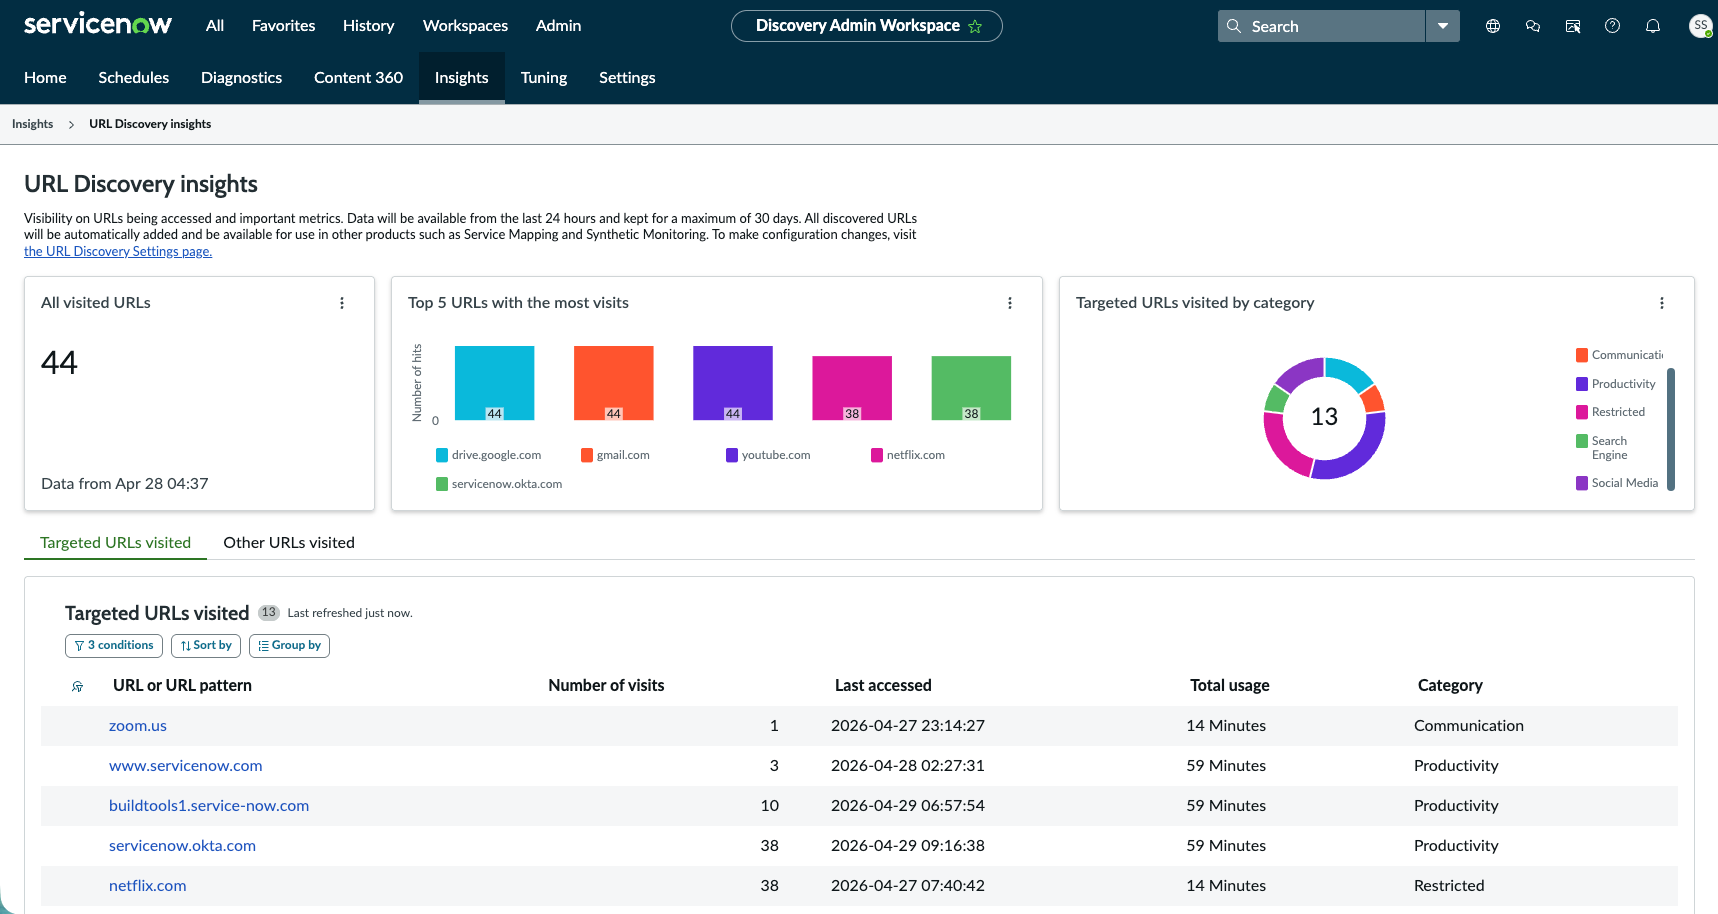The height and width of the screenshot is (914, 1718).
Task: Select the Insights tab
Action: coord(462,78)
